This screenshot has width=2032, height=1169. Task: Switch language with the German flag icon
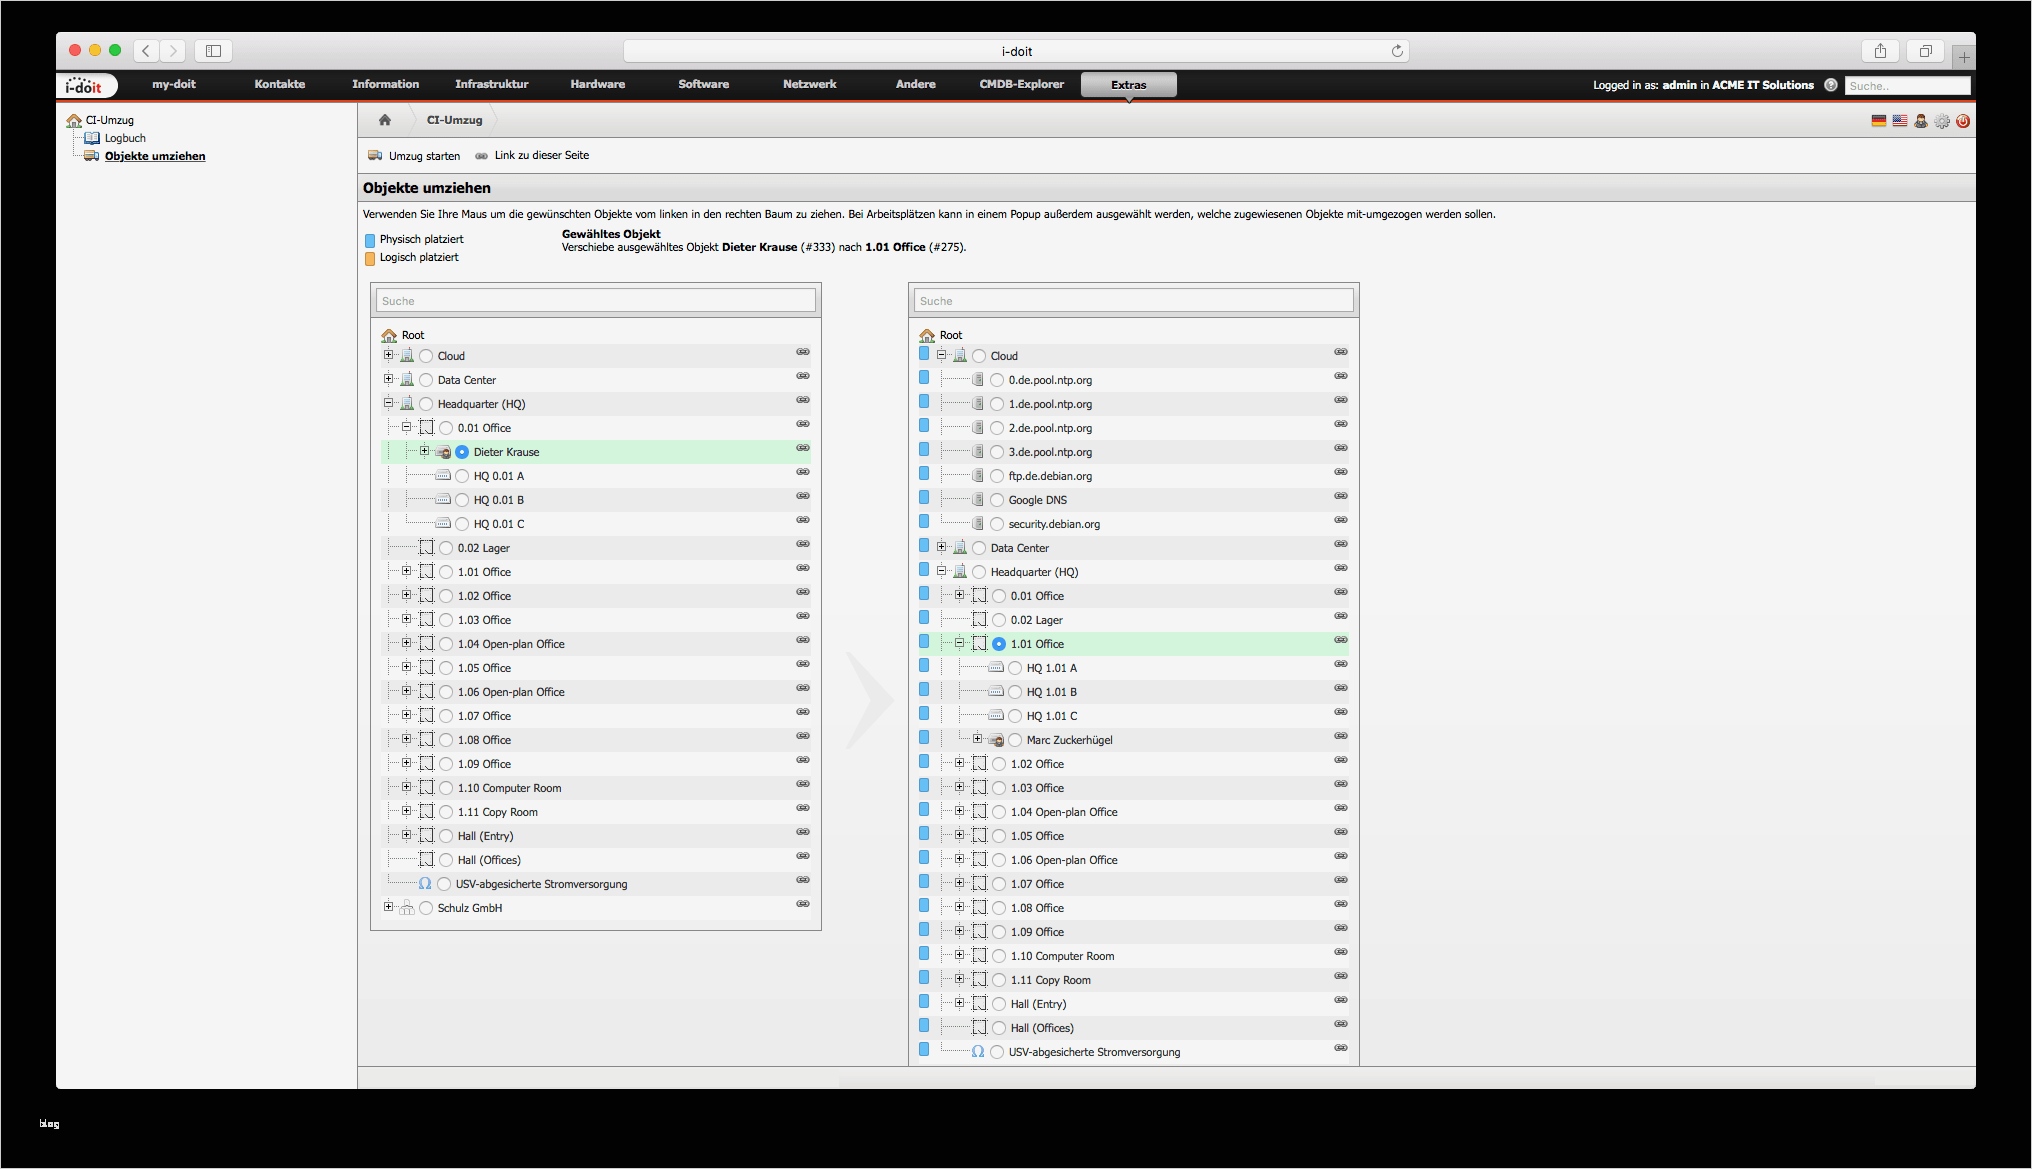point(1878,121)
